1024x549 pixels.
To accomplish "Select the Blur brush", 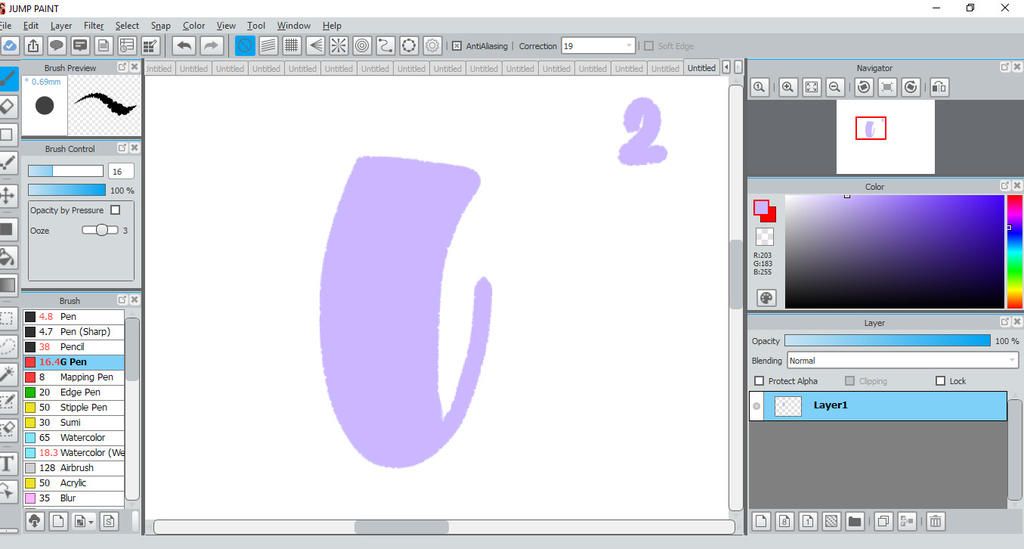I will [x=74, y=497].
